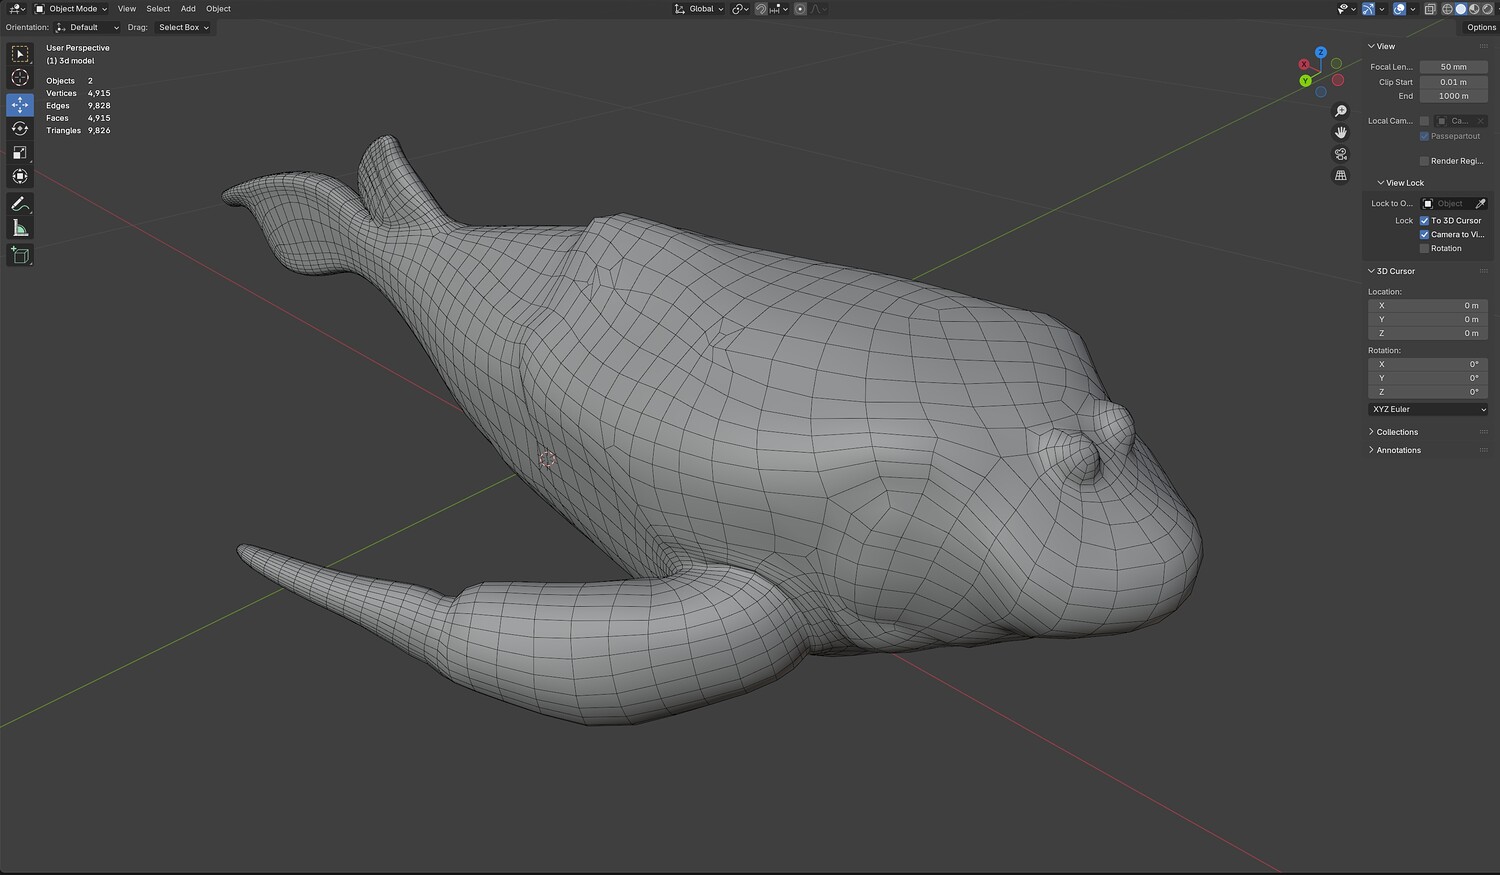Click the 3D Cursor Location X field
Screen dimensions: 1500x875
click(x=1428, y=306)
